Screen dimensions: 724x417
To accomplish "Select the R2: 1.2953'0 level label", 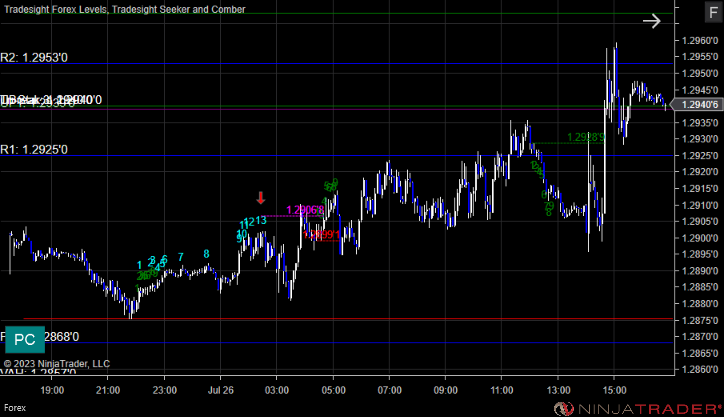I will (34, 57).
